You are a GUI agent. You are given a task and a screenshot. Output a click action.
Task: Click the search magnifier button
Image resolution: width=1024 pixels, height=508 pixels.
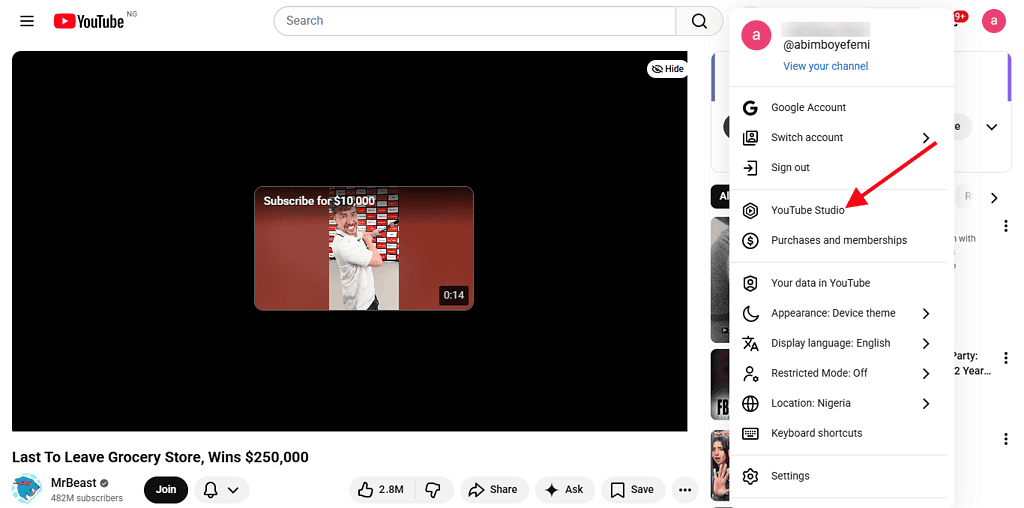tap(699, 21)
